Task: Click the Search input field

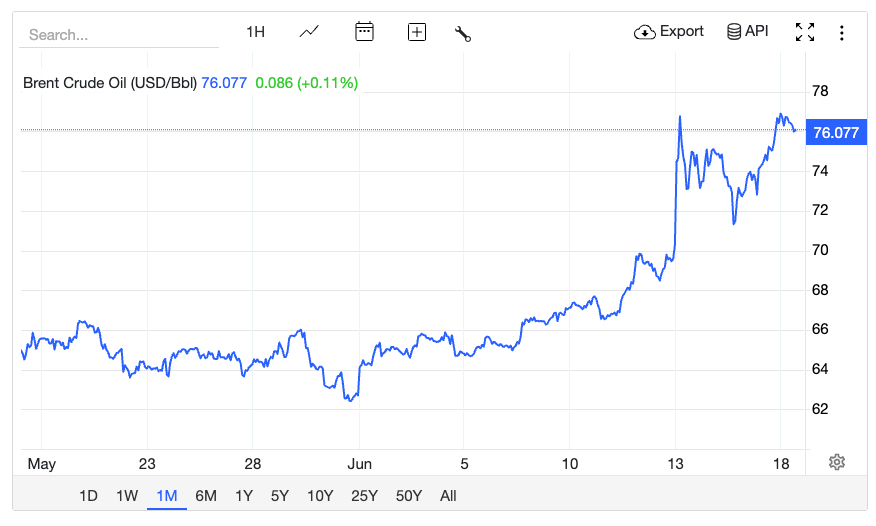Action: 119,34
